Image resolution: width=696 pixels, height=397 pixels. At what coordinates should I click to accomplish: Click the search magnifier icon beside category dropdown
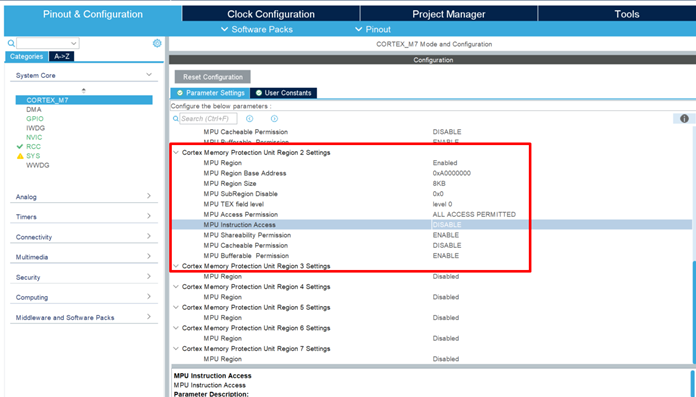pyautogui.click(x=11, y=43)
